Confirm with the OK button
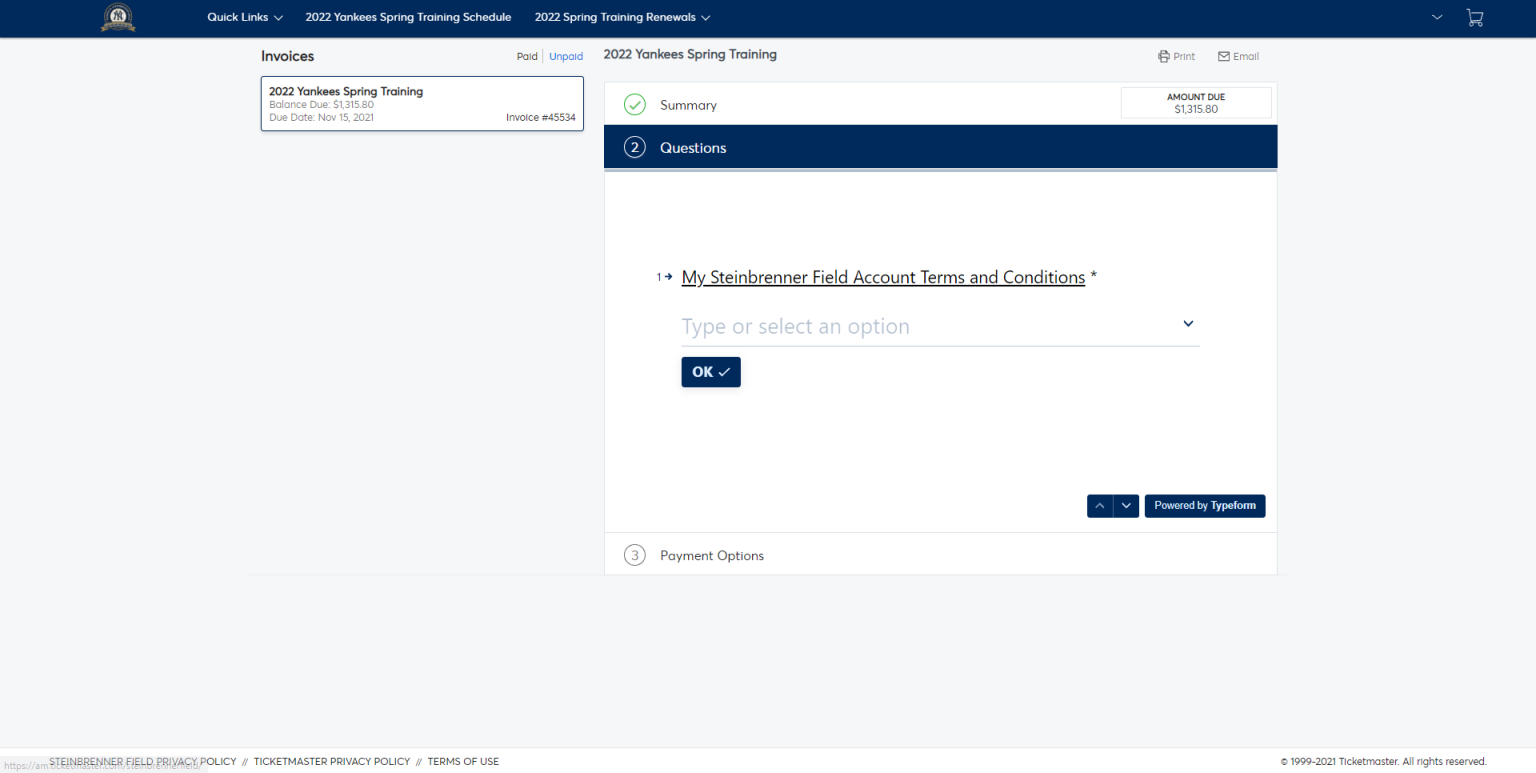Image resolution: width=1536 pixels, height=773 pixels. (x=711, y=372)
